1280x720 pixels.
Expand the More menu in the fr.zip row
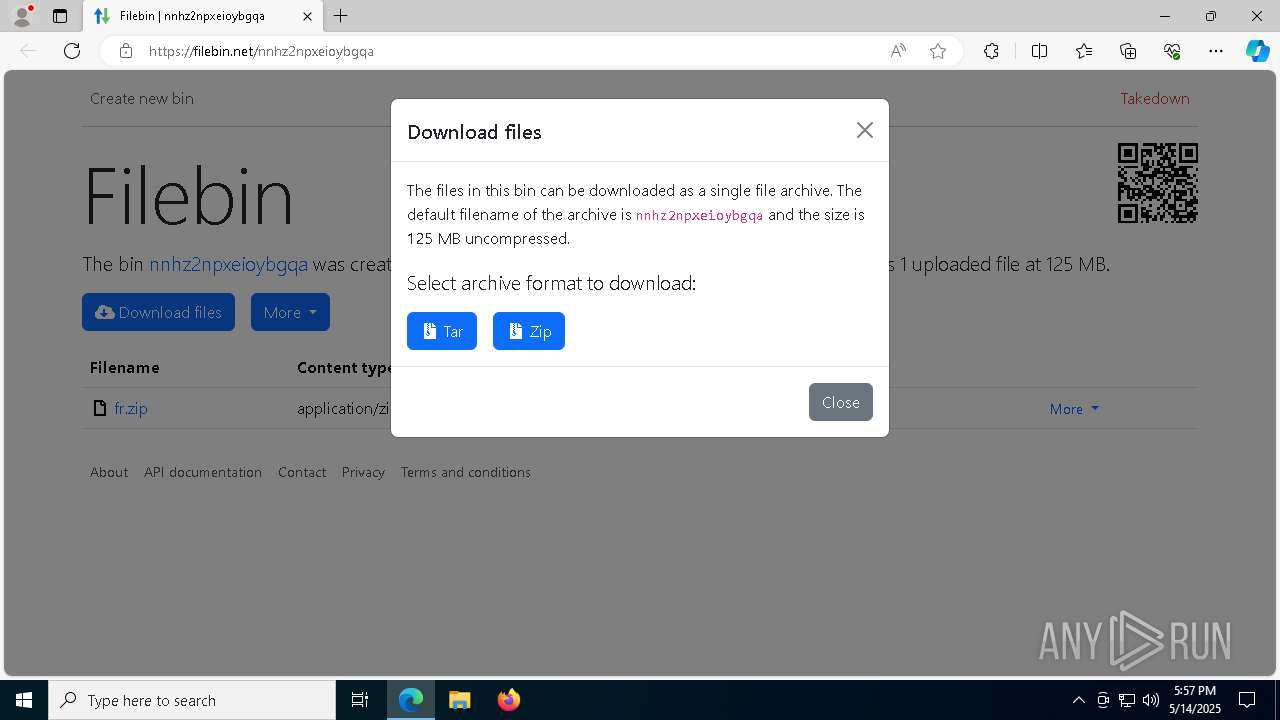[x=1074, y=408]
